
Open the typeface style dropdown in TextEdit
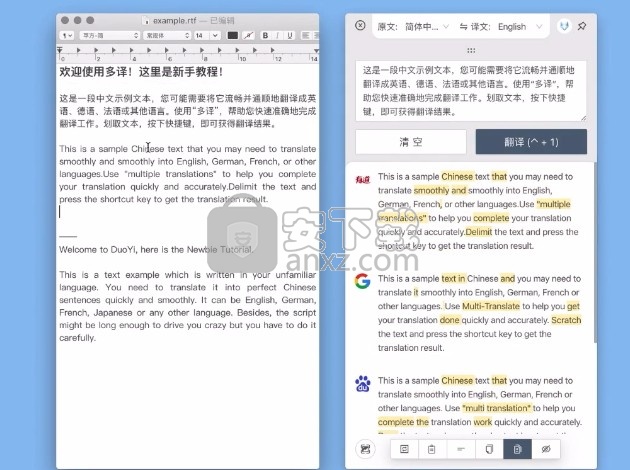[167, 36]
